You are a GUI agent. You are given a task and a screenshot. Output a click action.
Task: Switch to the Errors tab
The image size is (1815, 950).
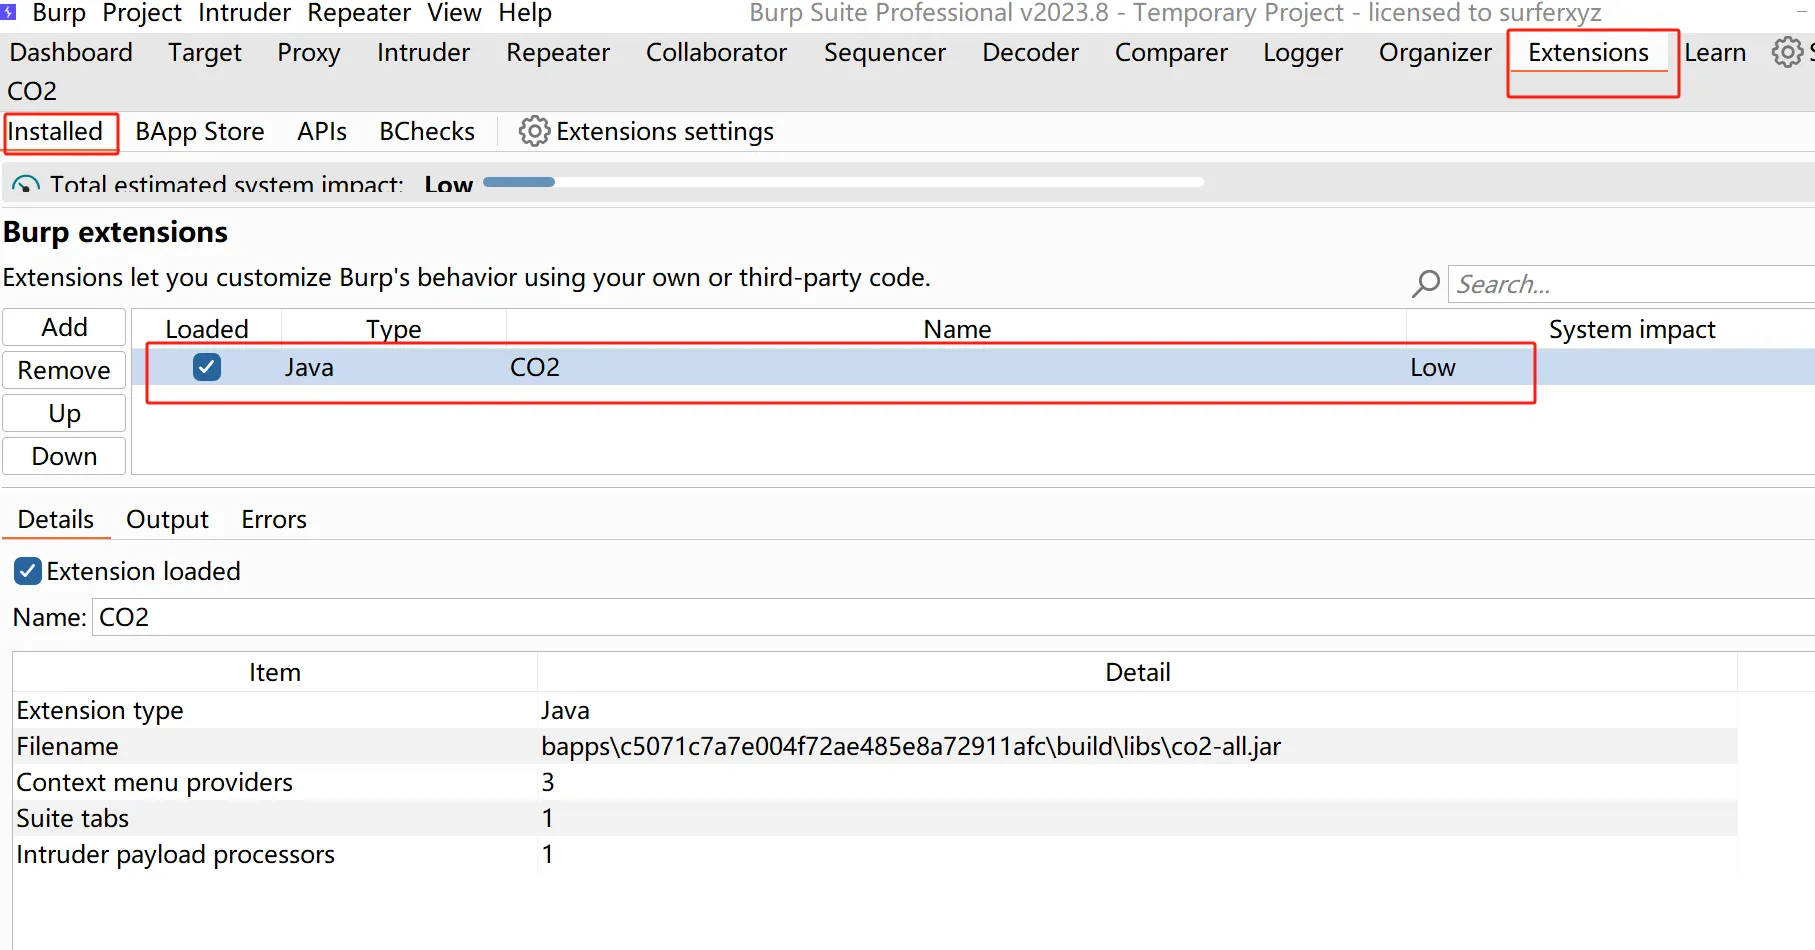click(274, 519)
